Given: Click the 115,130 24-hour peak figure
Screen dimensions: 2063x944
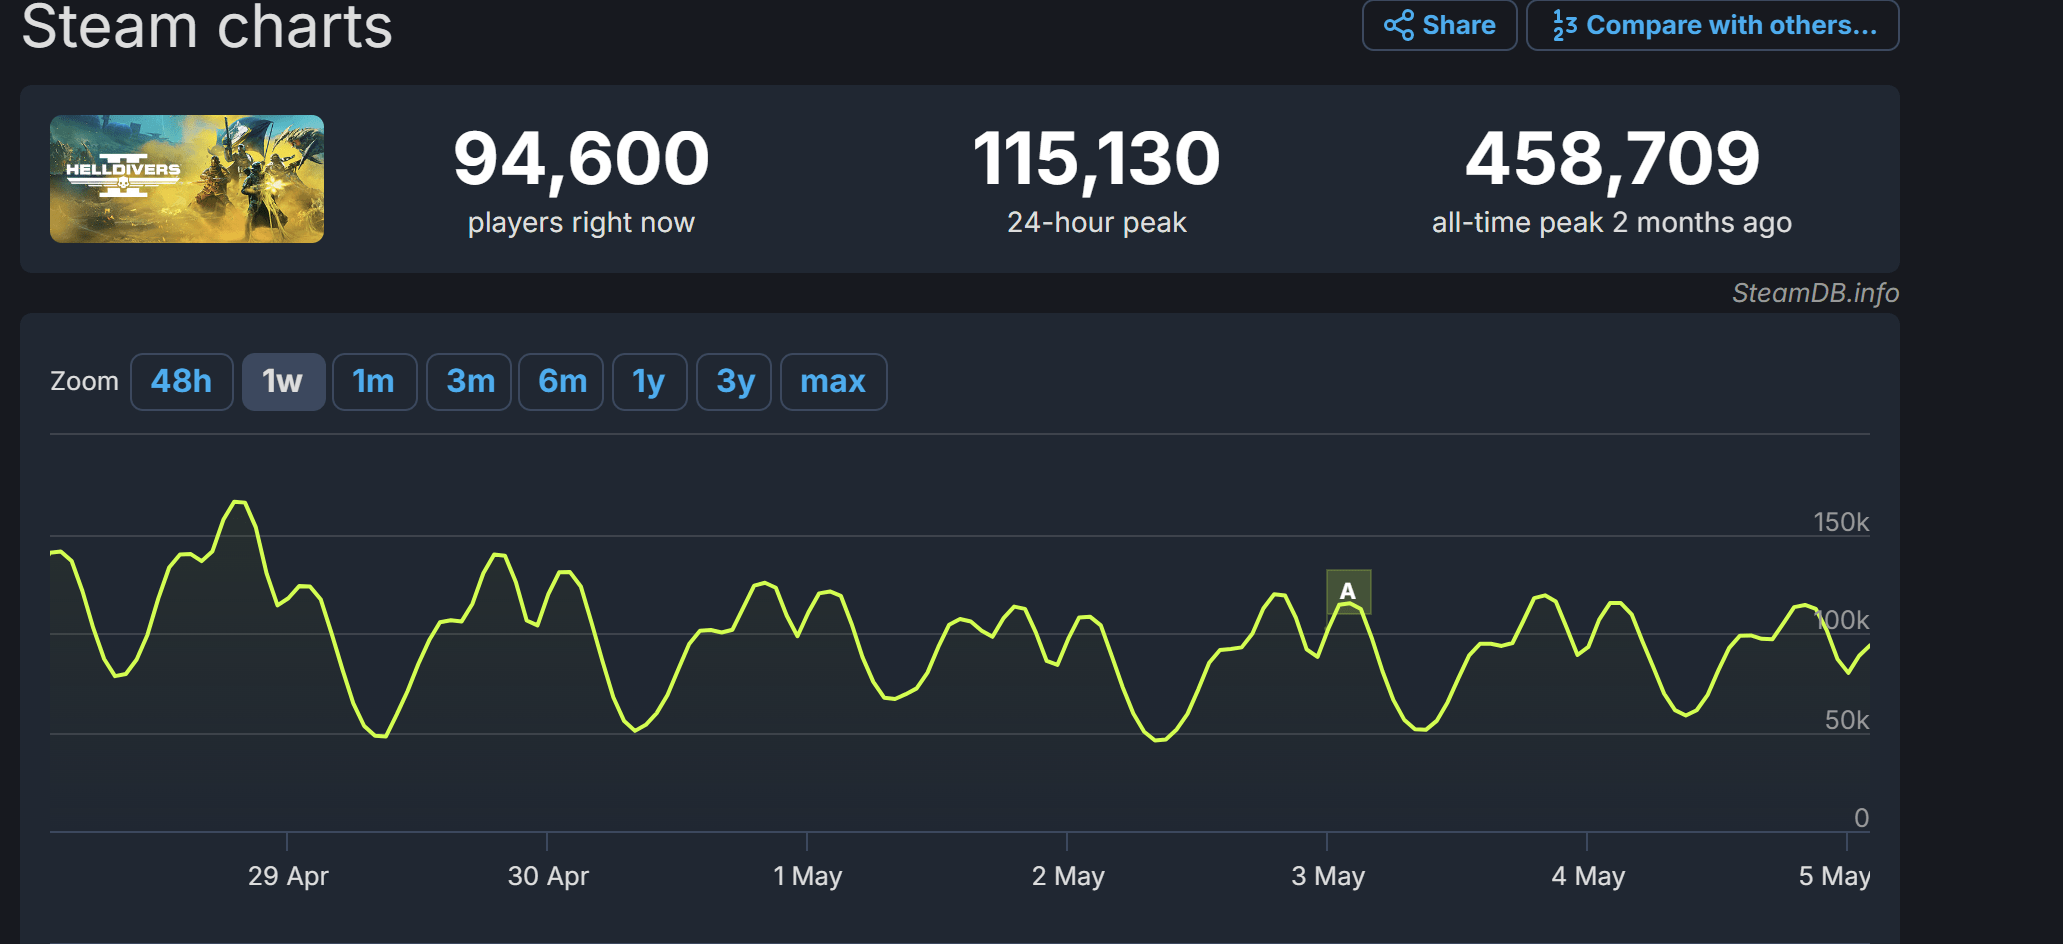Looking at the screenshot, I should (1097, 158).
